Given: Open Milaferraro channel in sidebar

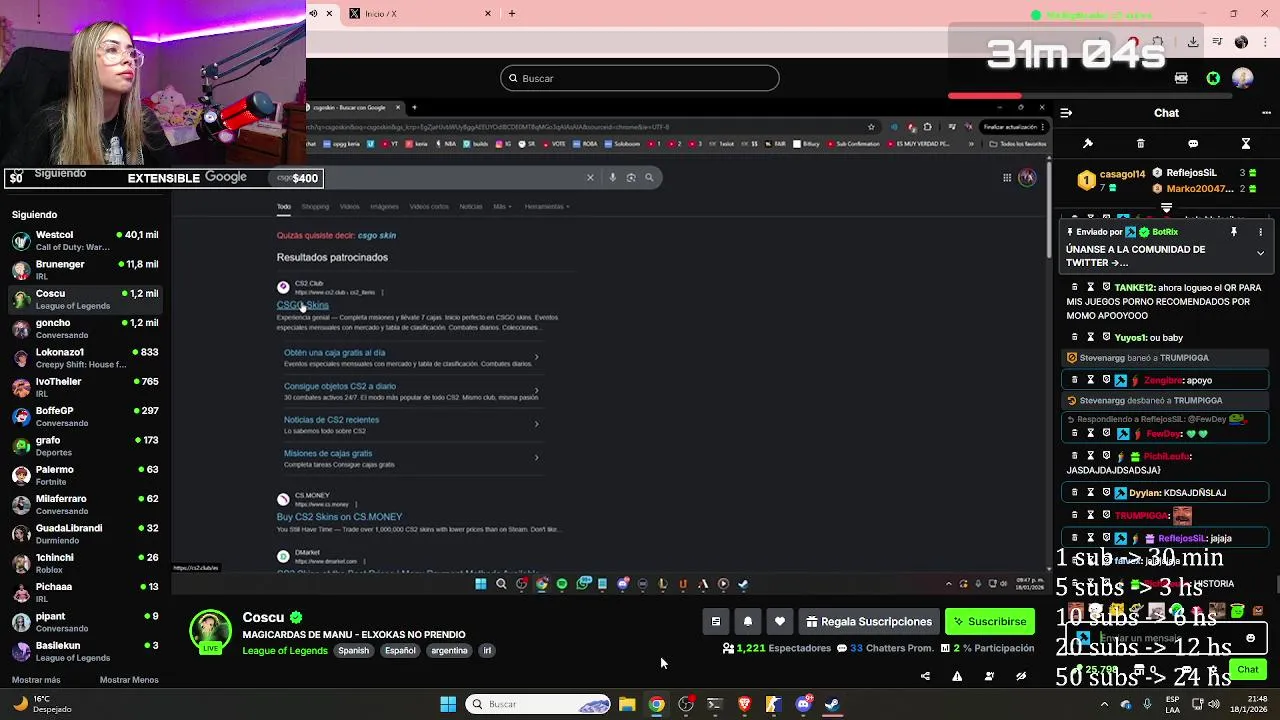Looking at the screenshot, I should tap(85, 504).
